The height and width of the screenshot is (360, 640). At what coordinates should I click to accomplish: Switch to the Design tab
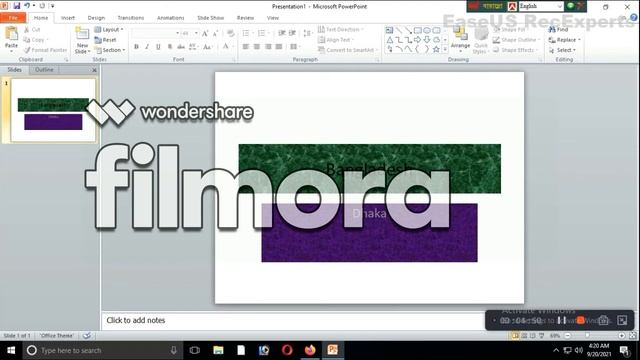(96, 18)
